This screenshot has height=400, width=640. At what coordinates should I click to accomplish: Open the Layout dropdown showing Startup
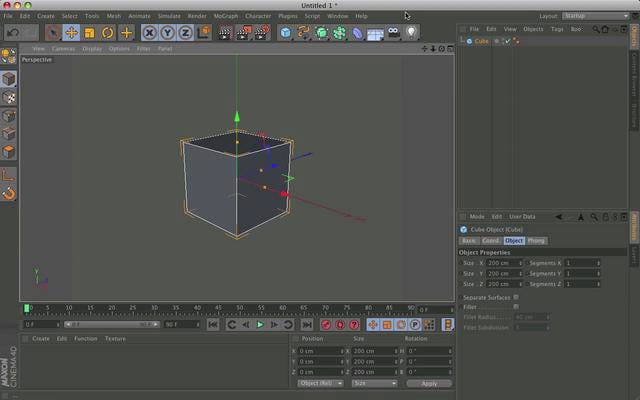(x=590, y=16)
